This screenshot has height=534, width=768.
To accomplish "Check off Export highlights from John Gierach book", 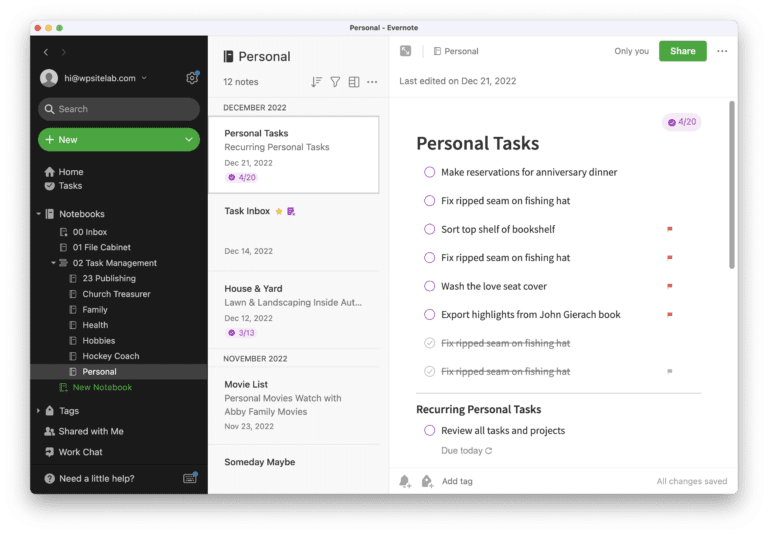I will pyautogui.click(x=430, y=315).
